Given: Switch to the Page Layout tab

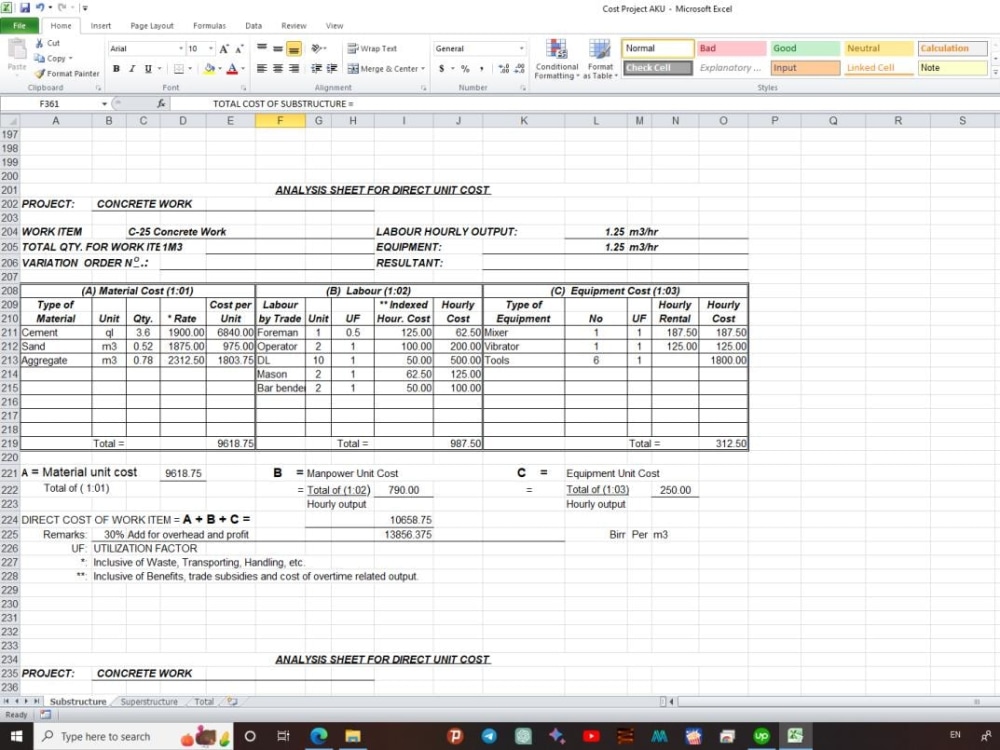Looking at the screenshot, I should pos(152,26).
